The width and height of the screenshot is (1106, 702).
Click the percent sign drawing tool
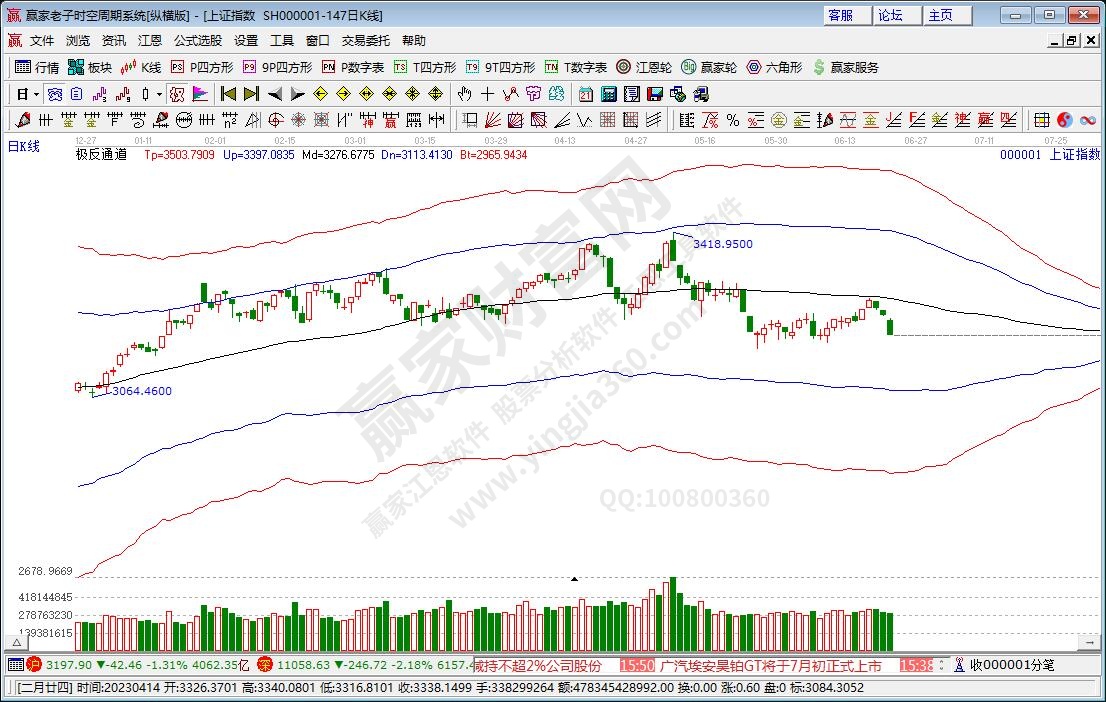(x=732, y=120)
